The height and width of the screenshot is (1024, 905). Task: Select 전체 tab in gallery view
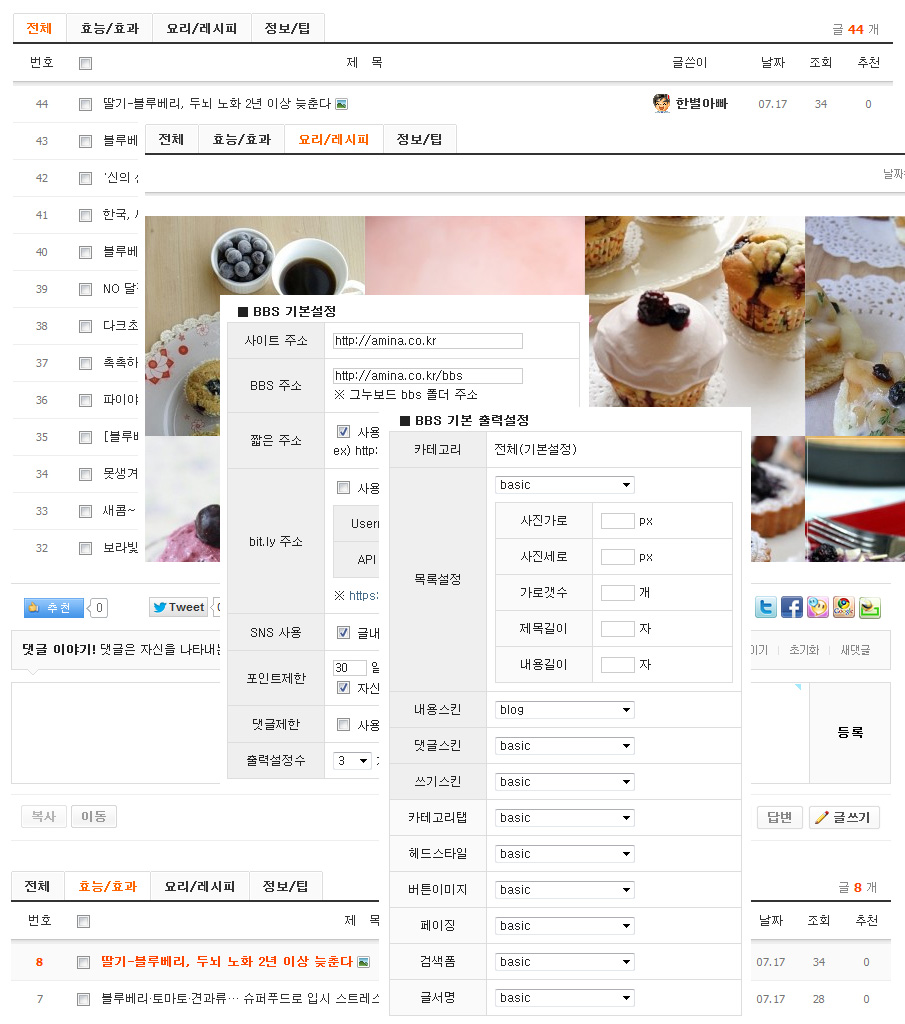pos(171,139)
